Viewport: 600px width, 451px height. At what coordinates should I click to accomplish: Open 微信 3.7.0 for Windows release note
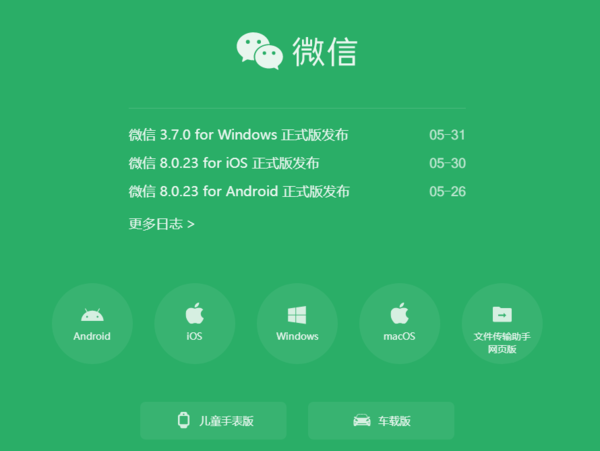point(238,135)
